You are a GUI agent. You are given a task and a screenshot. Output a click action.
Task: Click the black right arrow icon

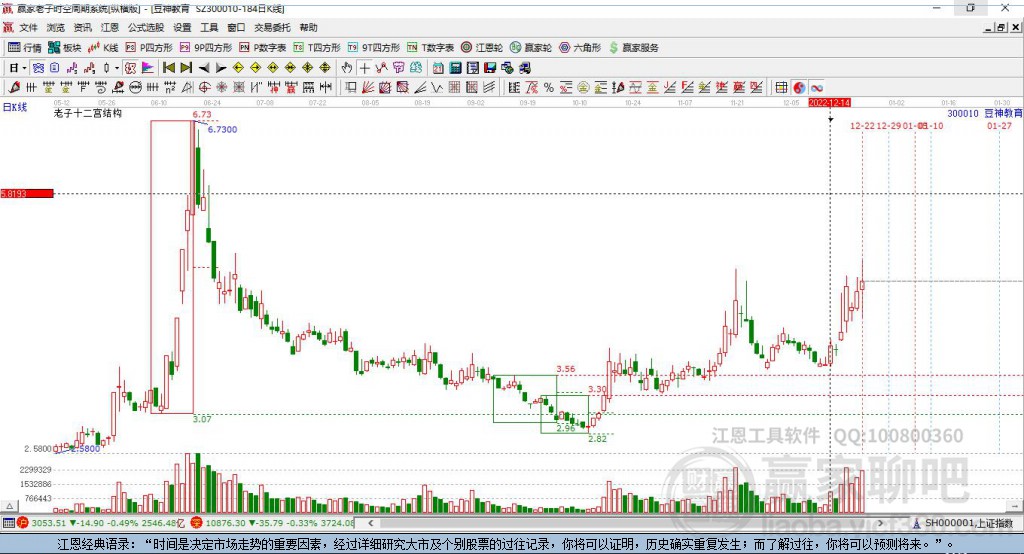coord(221,68)
